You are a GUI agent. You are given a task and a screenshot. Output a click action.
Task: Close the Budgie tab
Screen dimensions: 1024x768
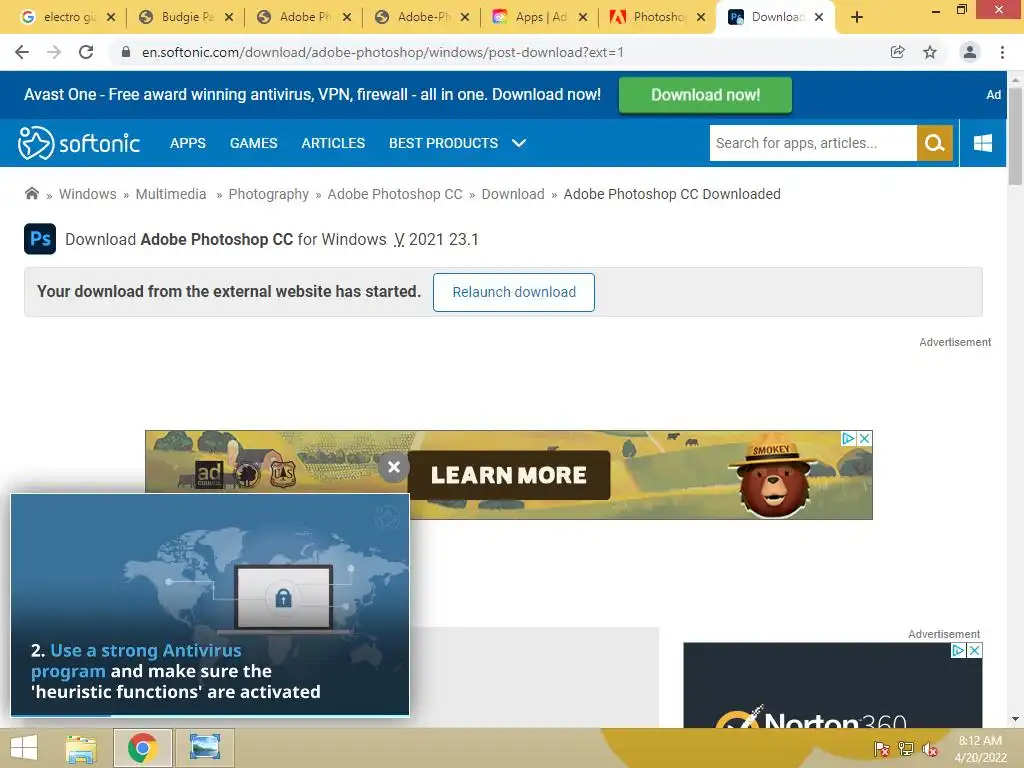tap(229, 17)
